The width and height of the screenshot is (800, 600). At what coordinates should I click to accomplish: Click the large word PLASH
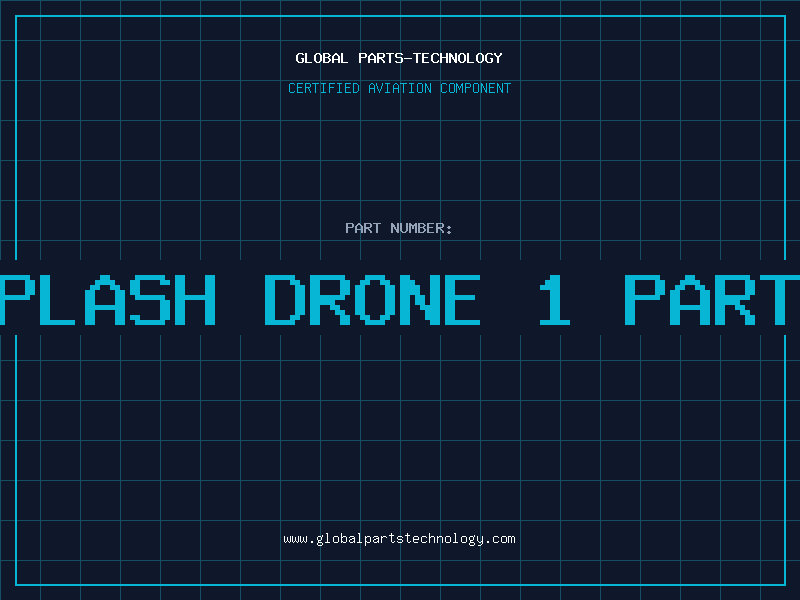point(108,300)
